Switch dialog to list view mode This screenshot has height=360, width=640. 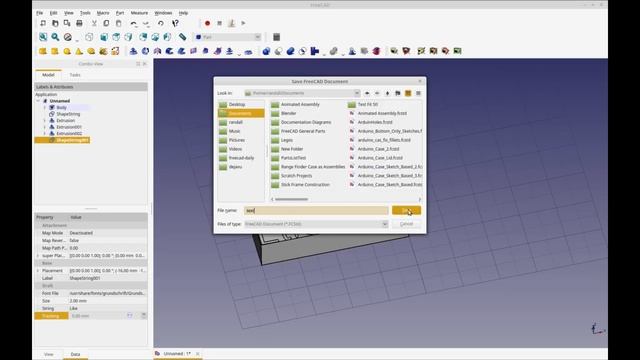[408, 93]
